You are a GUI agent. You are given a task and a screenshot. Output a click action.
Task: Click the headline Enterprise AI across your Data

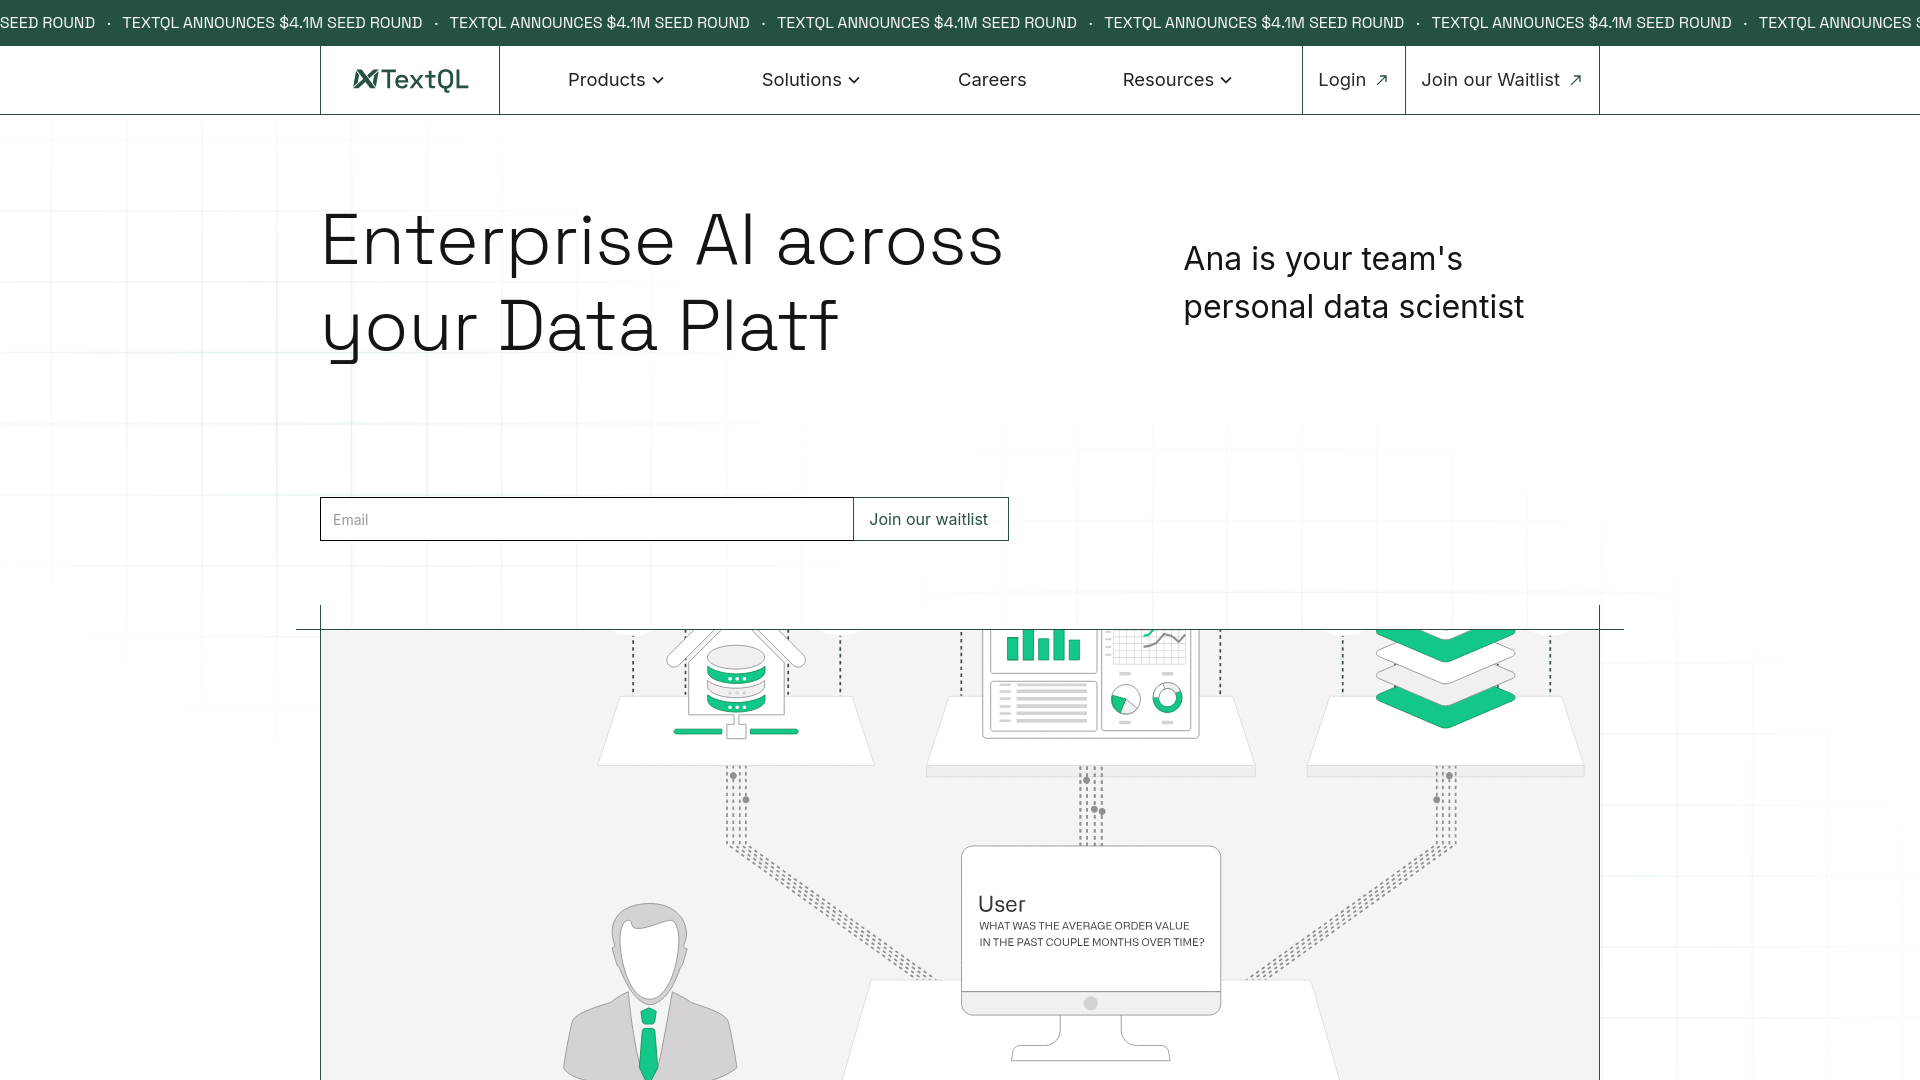pyautogui.click(x=661, y=284)
